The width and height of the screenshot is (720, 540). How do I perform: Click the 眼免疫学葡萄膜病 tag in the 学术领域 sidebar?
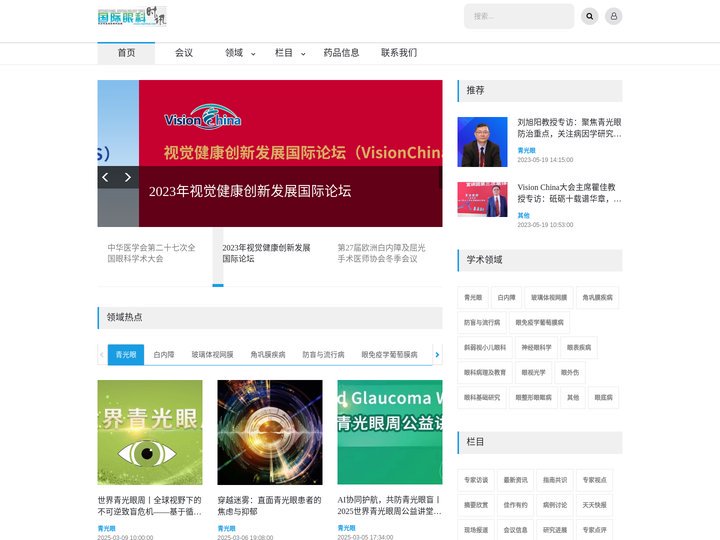[x=540, y=322]
